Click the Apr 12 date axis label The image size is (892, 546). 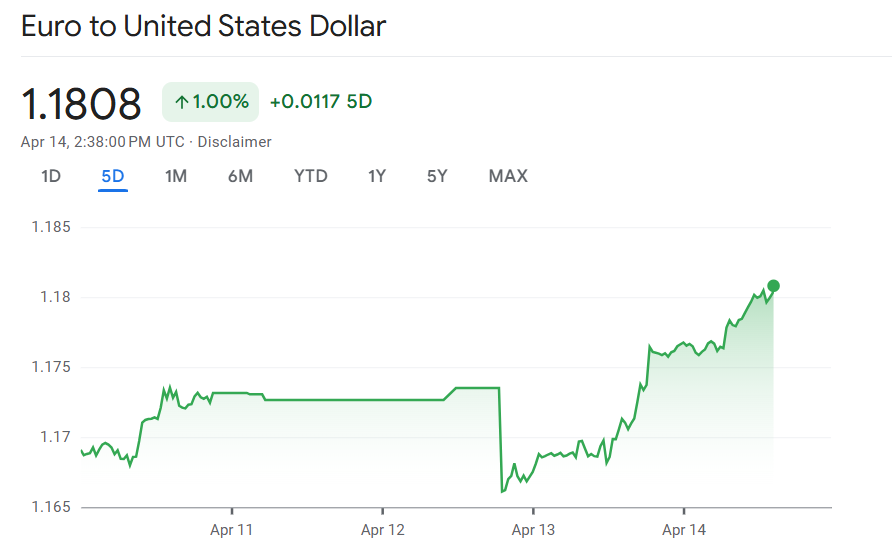(382, 530)
